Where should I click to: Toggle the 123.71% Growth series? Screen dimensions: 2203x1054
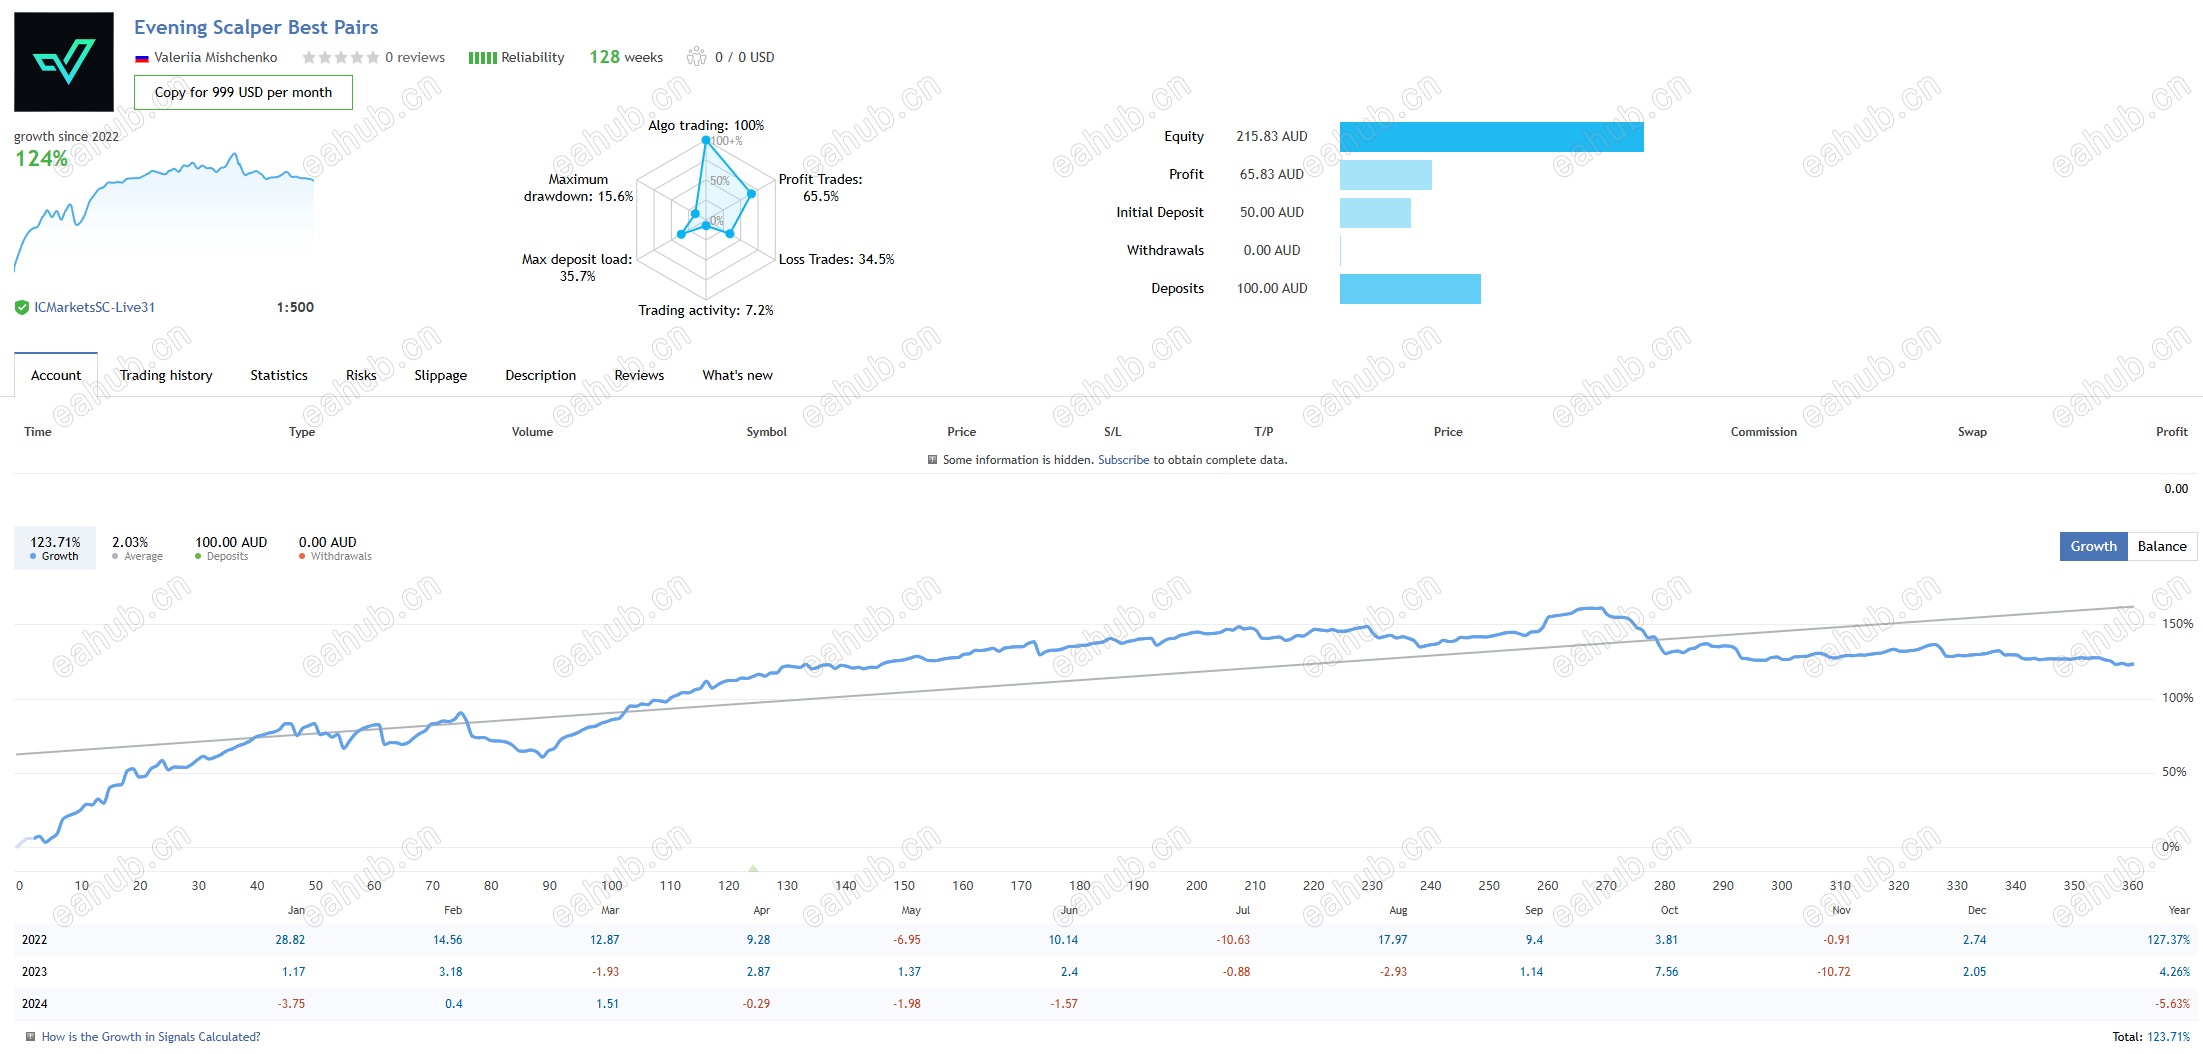55,548
